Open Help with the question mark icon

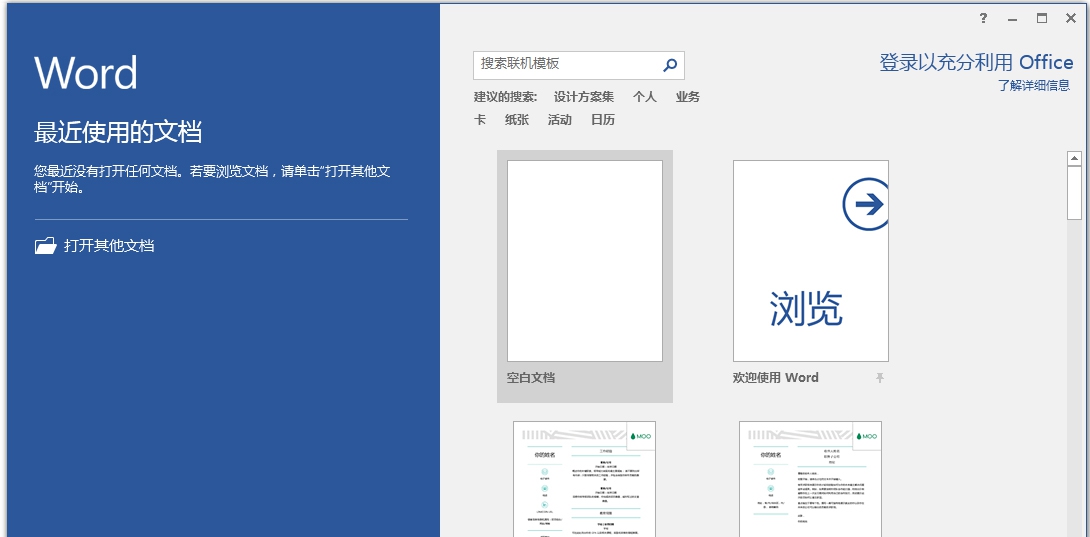coord(983,18)
